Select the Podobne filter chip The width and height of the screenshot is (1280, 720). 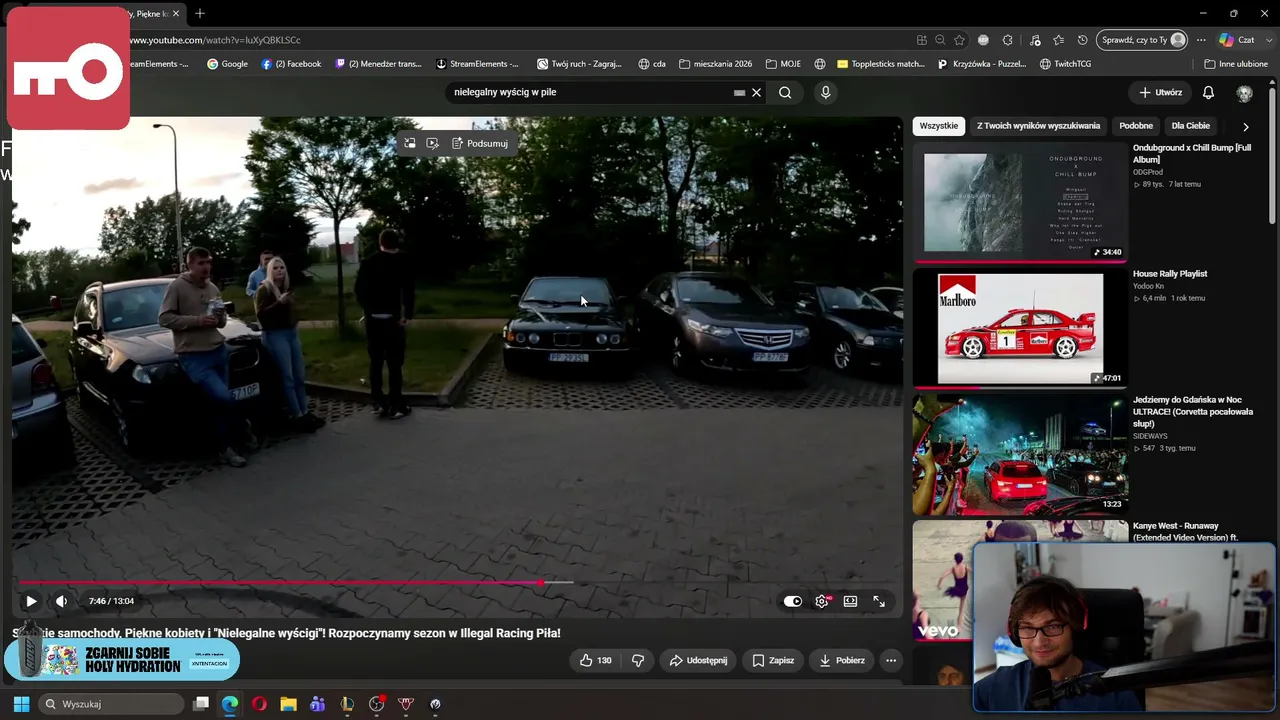[1136, 126]
